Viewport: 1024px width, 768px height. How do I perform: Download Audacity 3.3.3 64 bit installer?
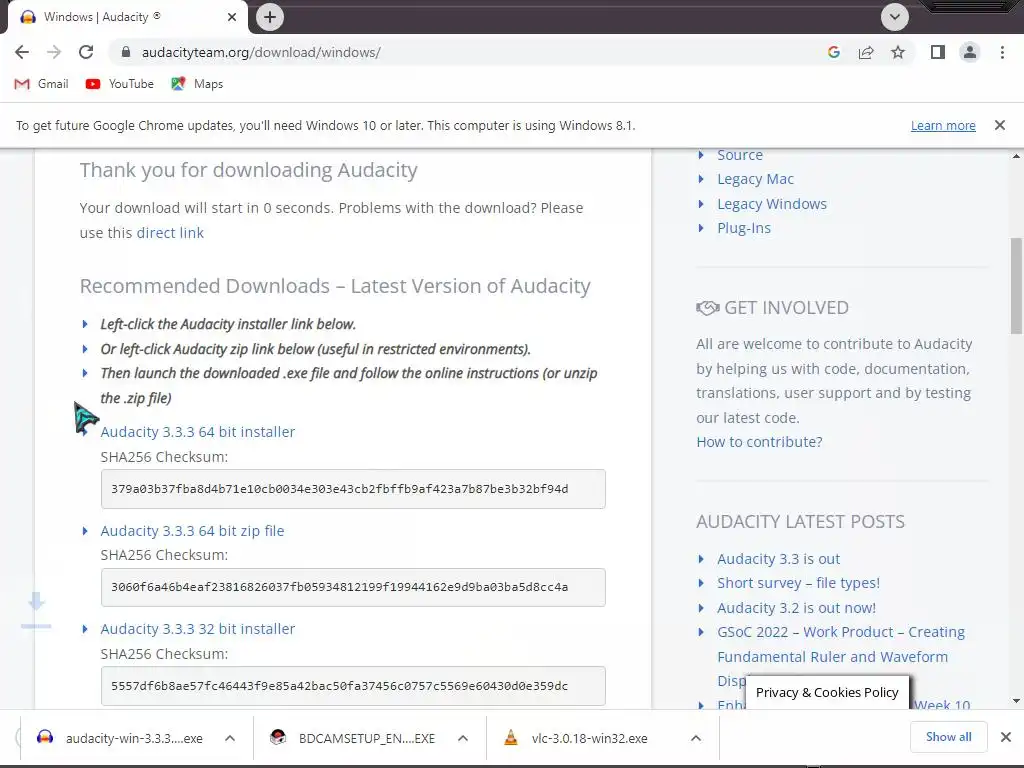(198, 432)
